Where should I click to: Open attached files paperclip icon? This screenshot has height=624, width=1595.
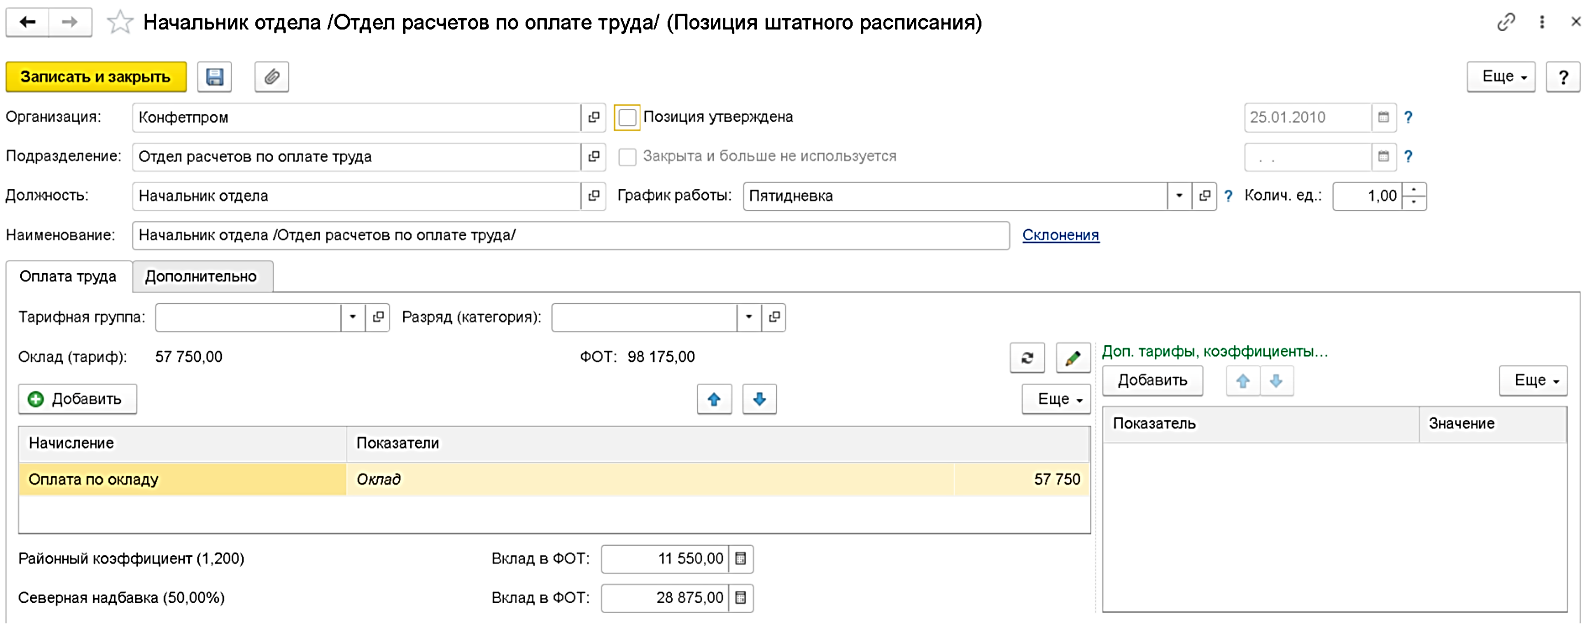[x=271, y=77]
